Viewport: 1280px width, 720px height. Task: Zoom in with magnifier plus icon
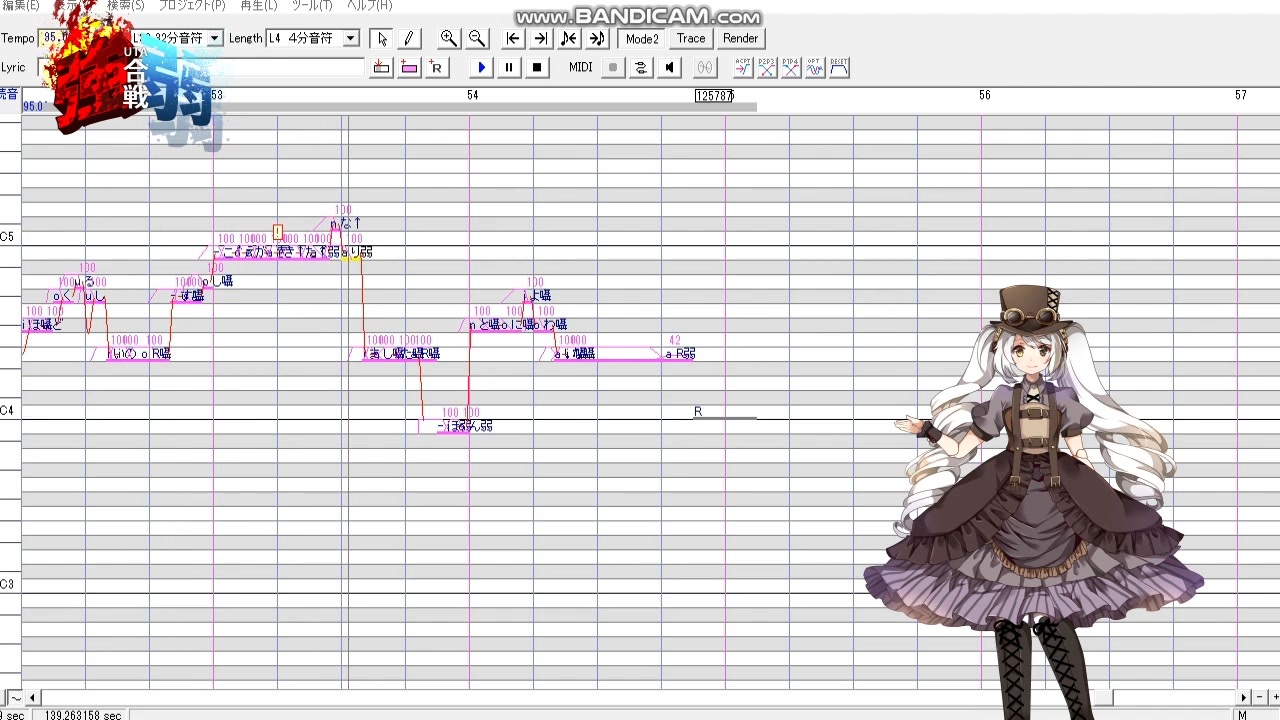449,38
